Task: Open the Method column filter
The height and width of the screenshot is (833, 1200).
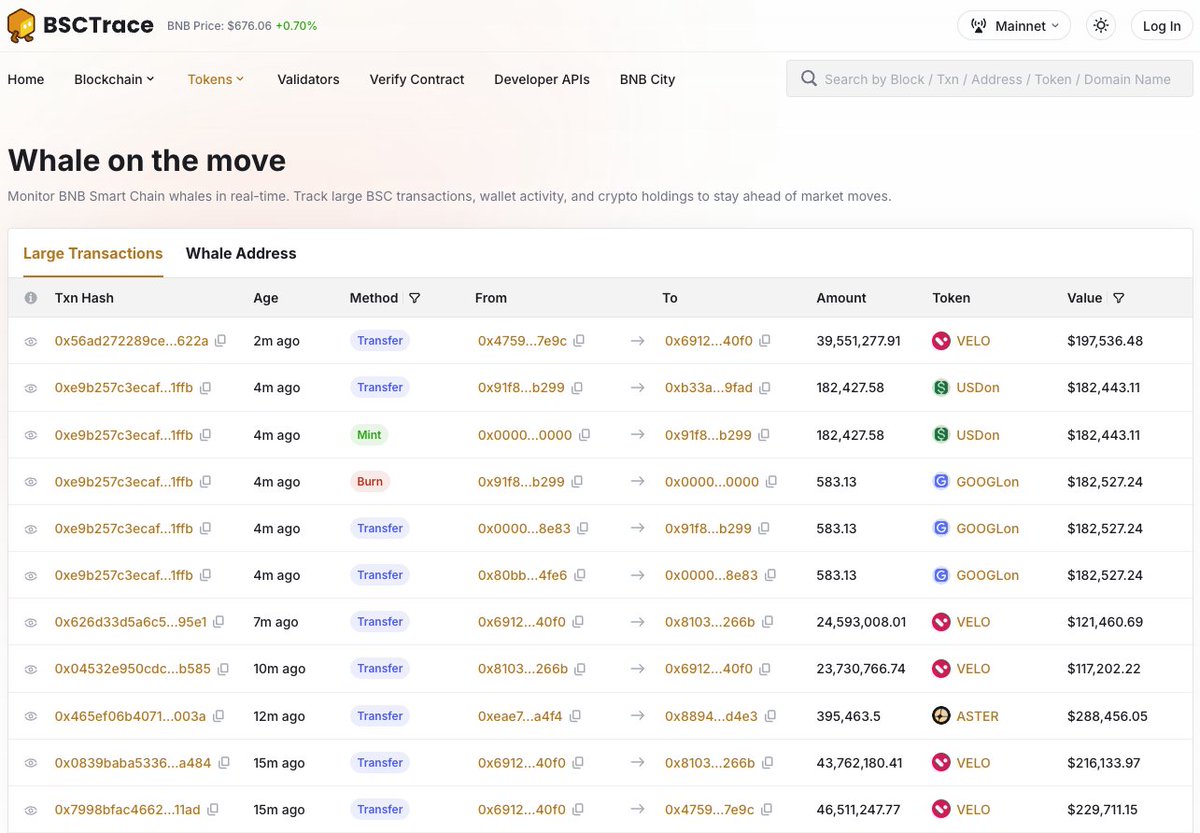Action: [414, 298]
